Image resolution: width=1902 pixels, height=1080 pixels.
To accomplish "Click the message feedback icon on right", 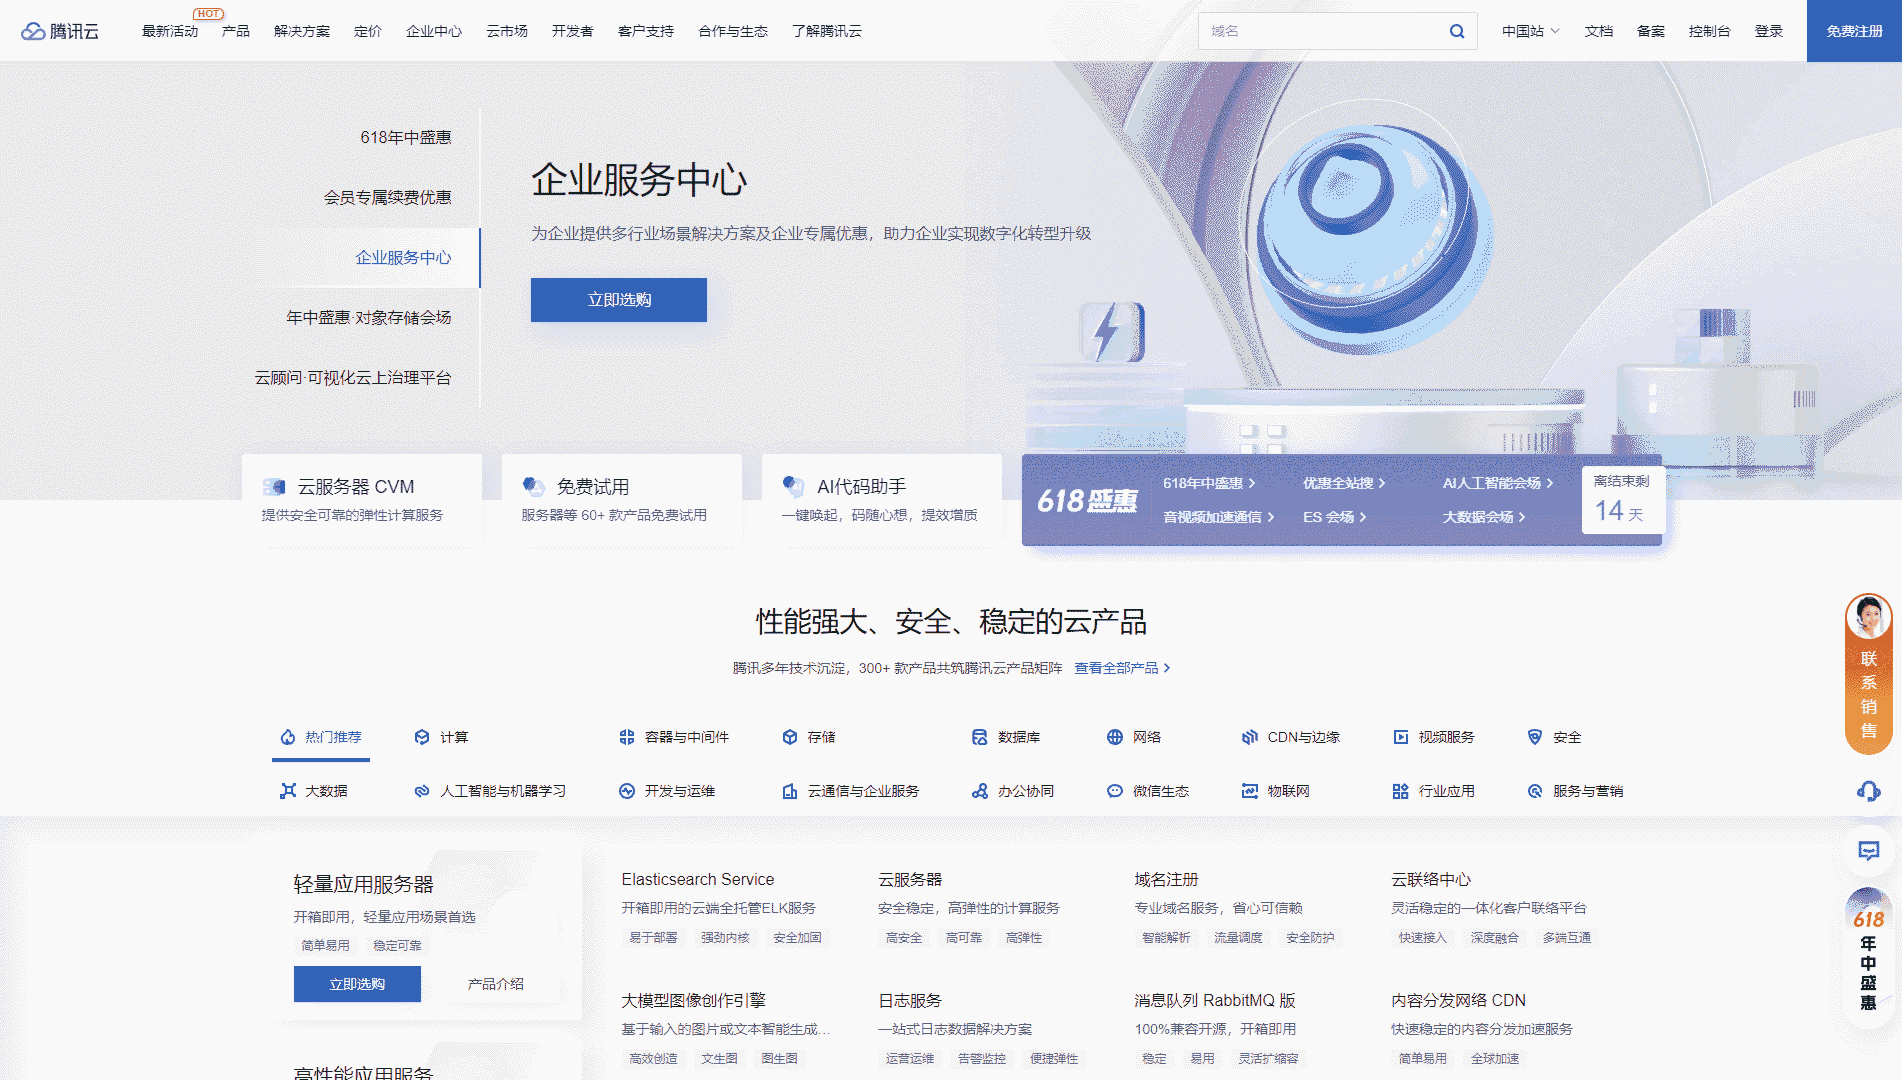I will click(x=1868, y=851).
